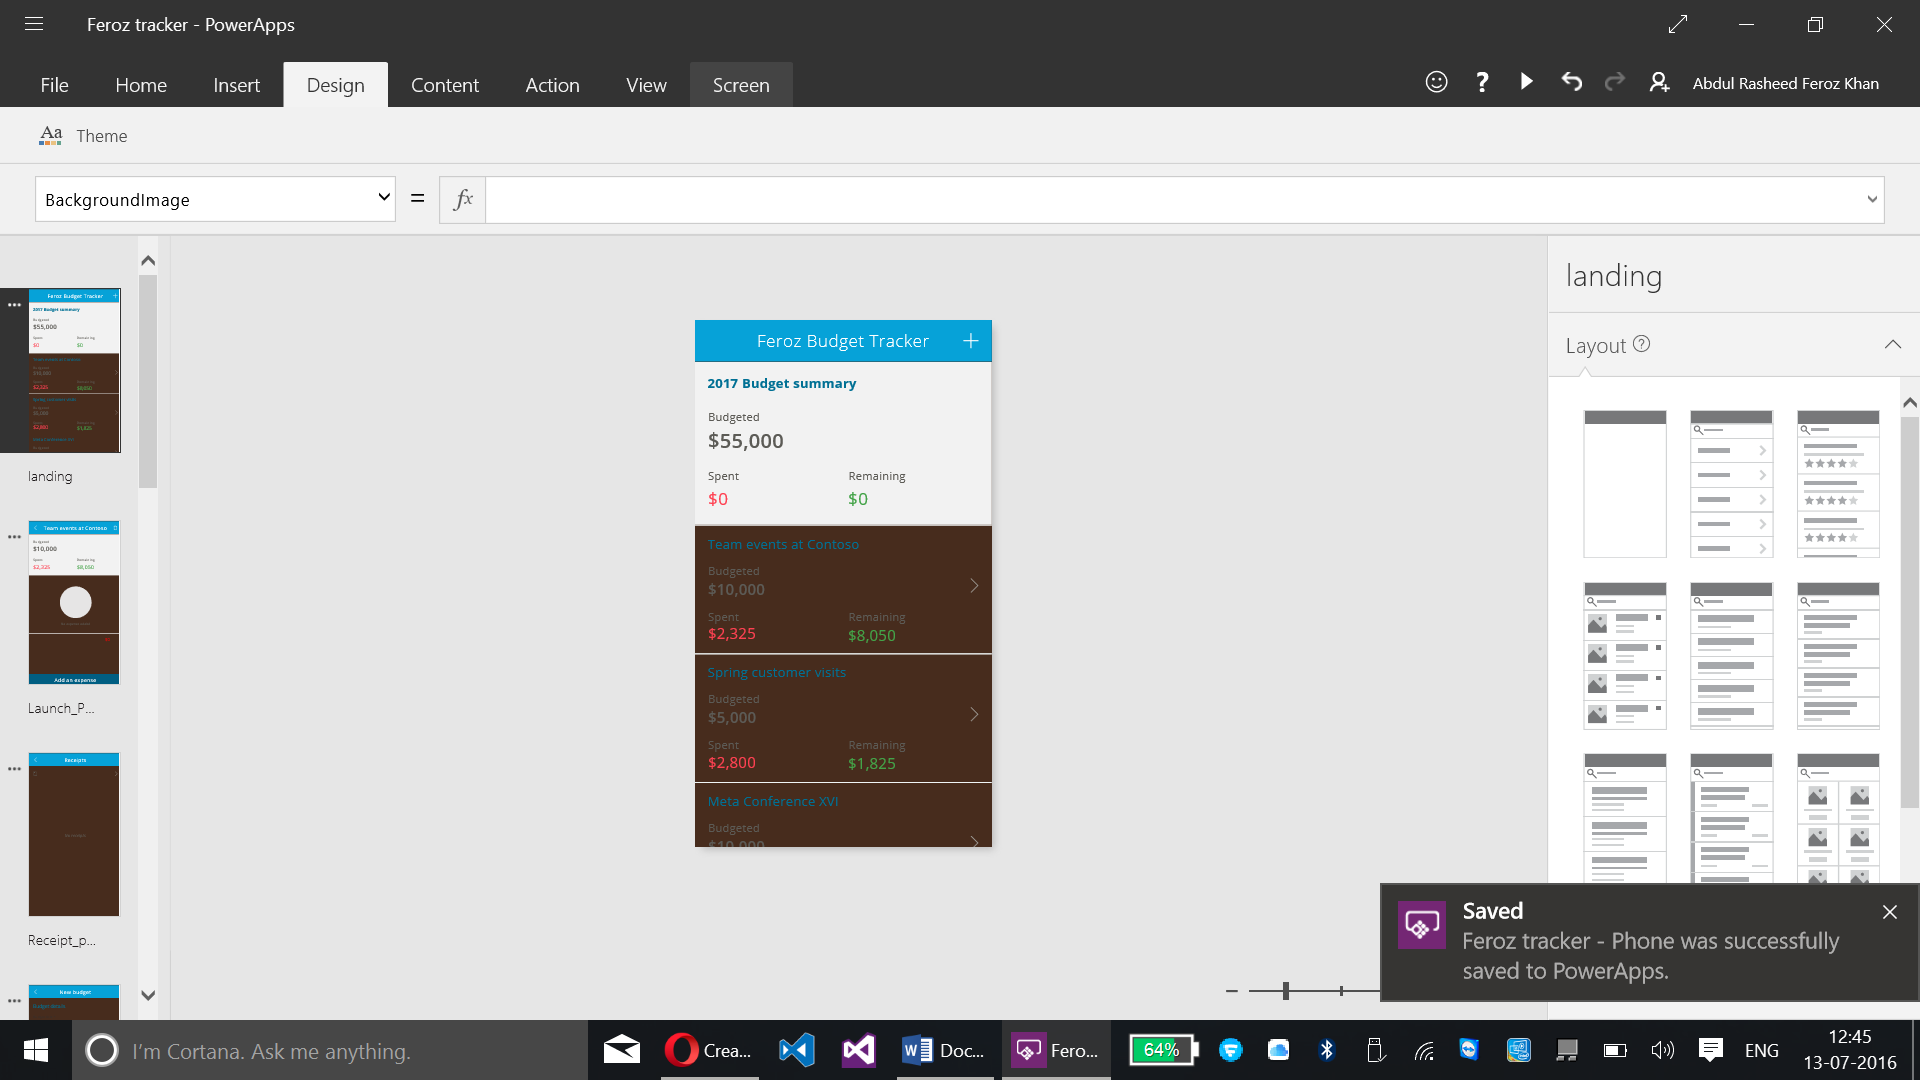Screen dimensions: 1920x1080
Task: Select the blank layout template
Action: click(1625, 484)
